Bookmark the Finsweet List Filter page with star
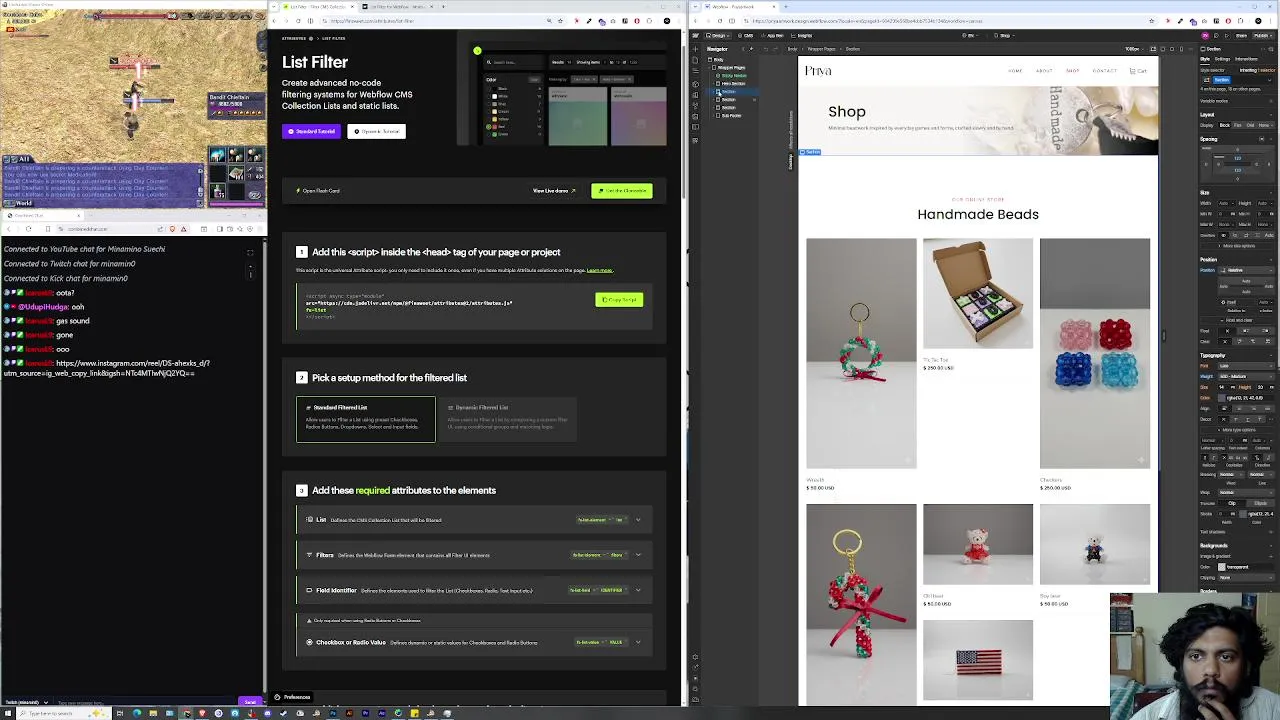Viewport: 1280px width, 720px height. [x=560, y=21]
